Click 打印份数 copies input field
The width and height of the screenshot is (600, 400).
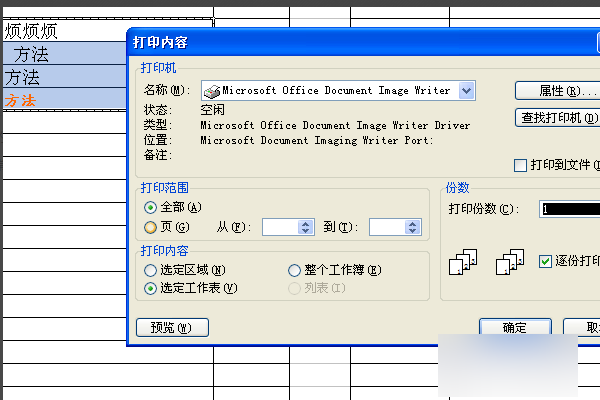[x=569, y=209]
